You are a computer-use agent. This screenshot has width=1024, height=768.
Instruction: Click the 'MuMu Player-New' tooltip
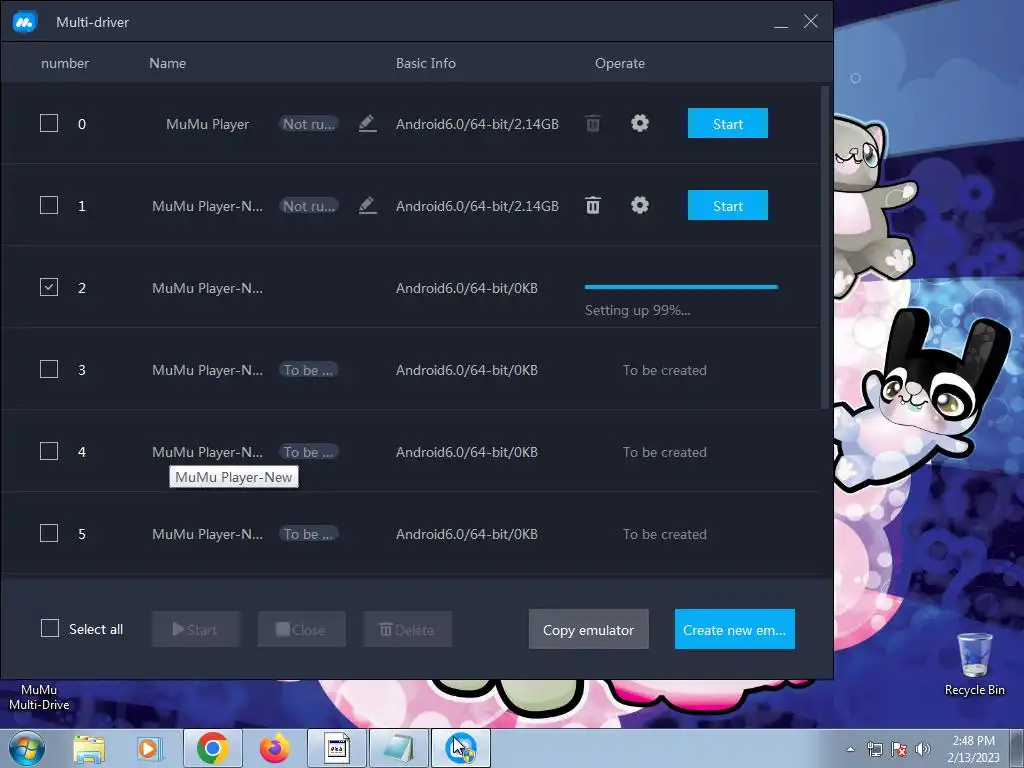234,477
